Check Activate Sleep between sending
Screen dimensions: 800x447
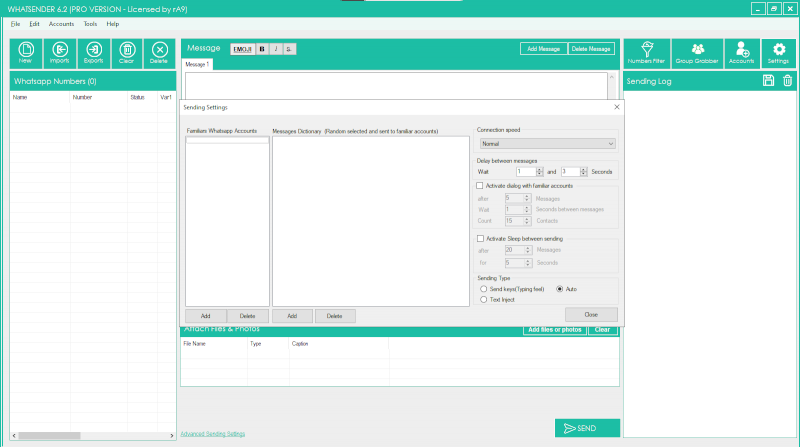pyautogui.click(x=480, y=239)
